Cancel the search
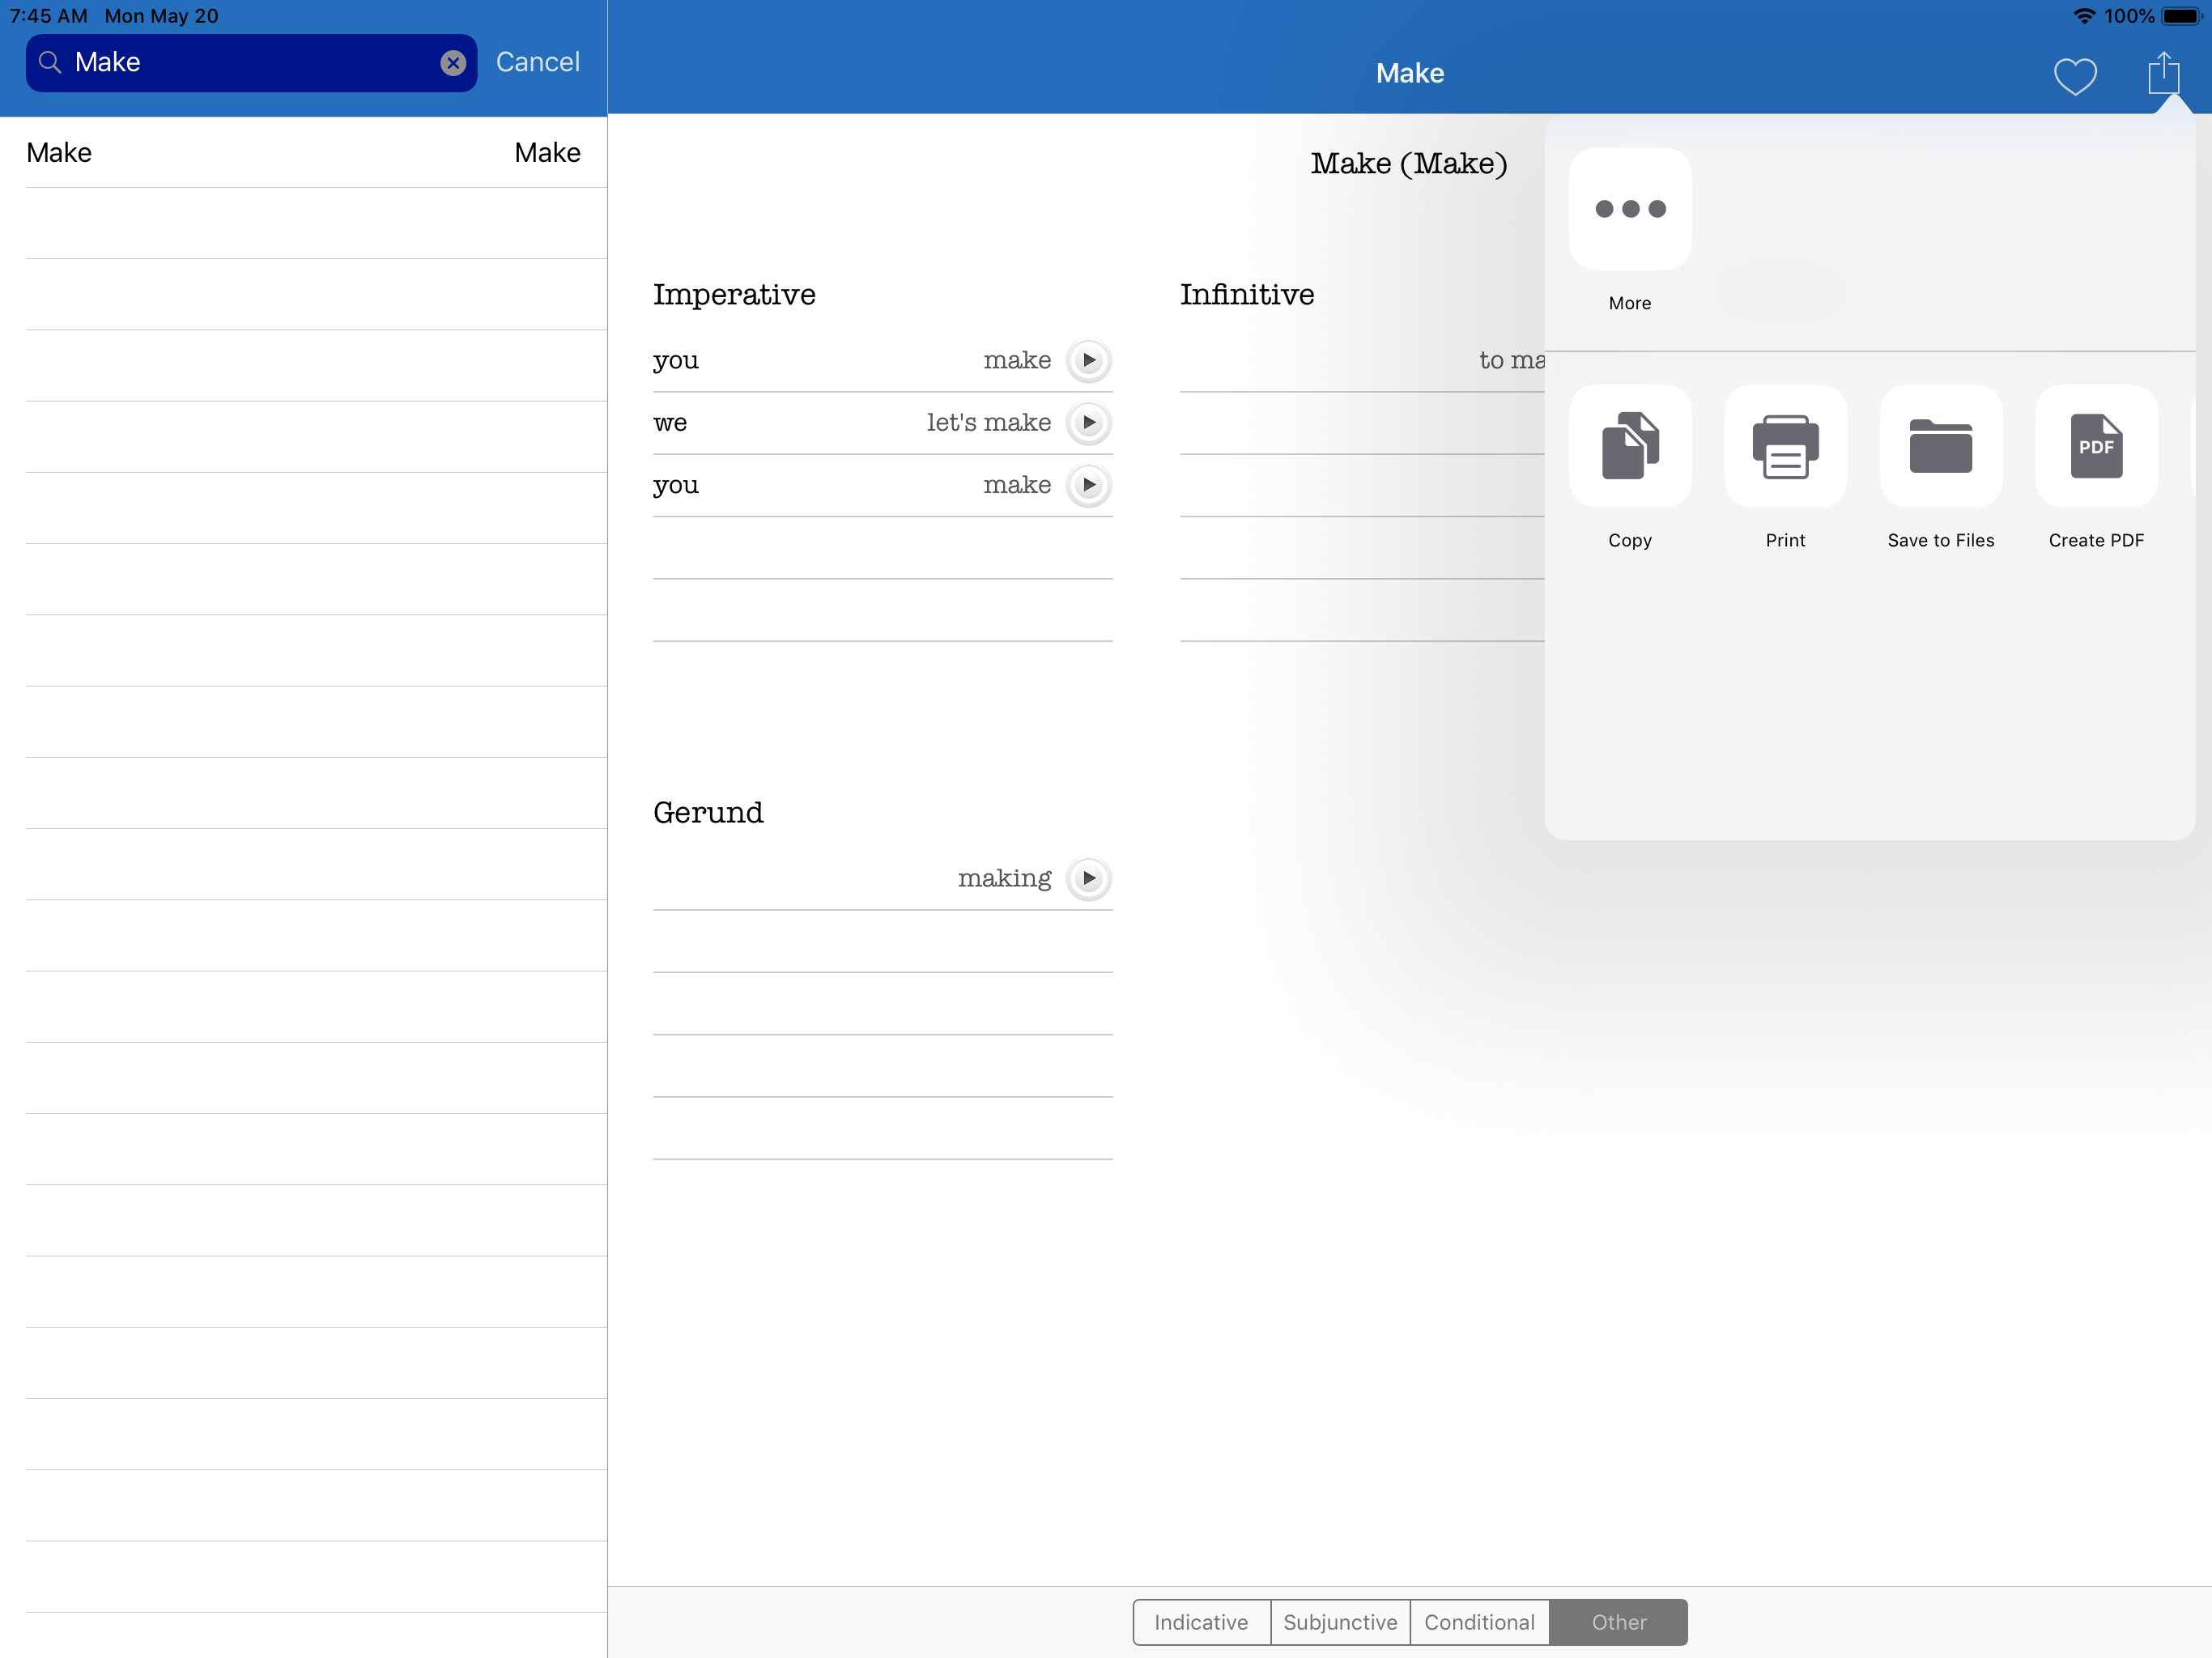 (537, 62)
